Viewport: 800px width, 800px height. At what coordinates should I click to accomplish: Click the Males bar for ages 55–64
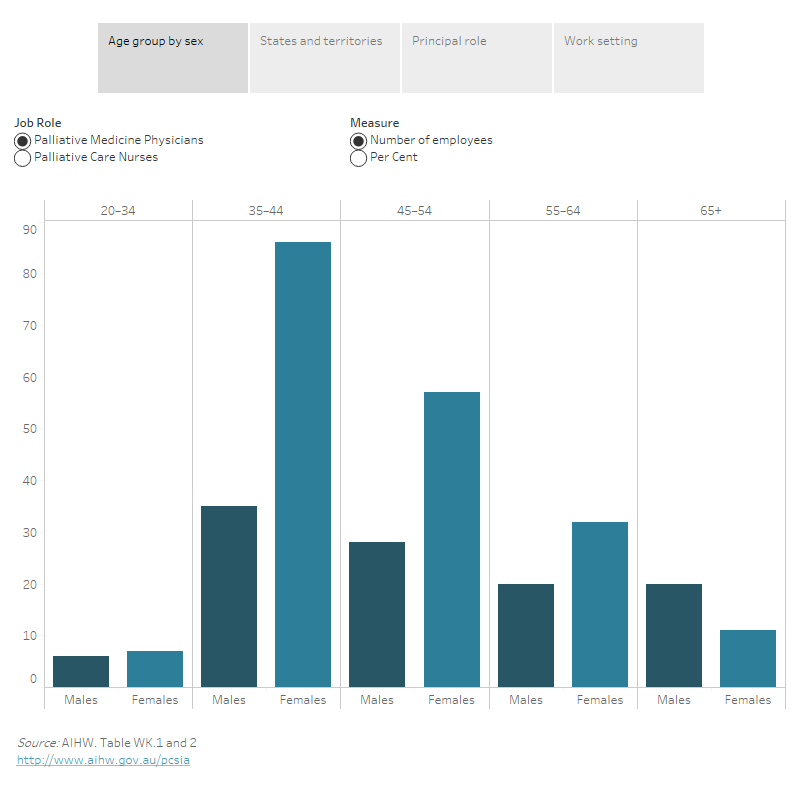pos(526,635)
